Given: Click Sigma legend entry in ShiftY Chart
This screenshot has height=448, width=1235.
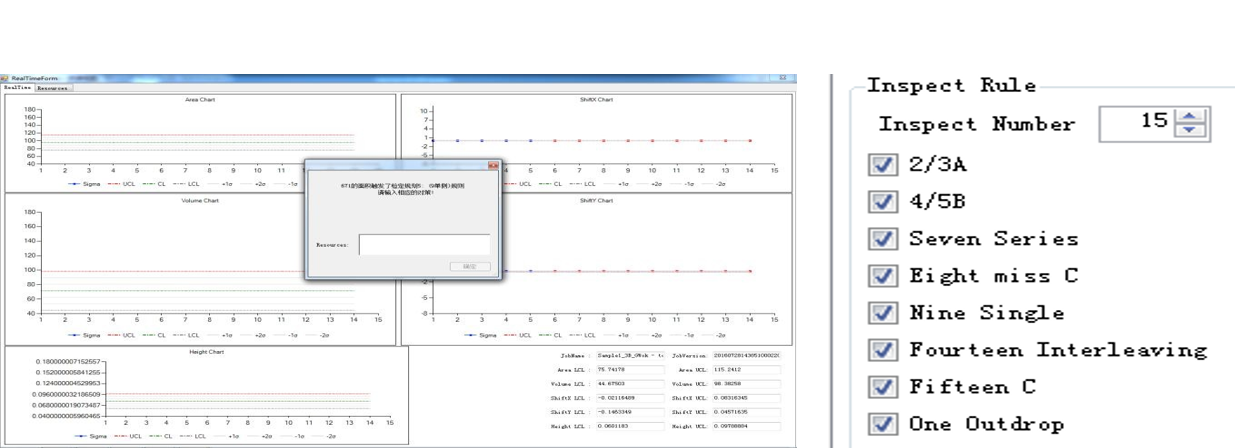Looking at the screenshot, I should [481, 336].
